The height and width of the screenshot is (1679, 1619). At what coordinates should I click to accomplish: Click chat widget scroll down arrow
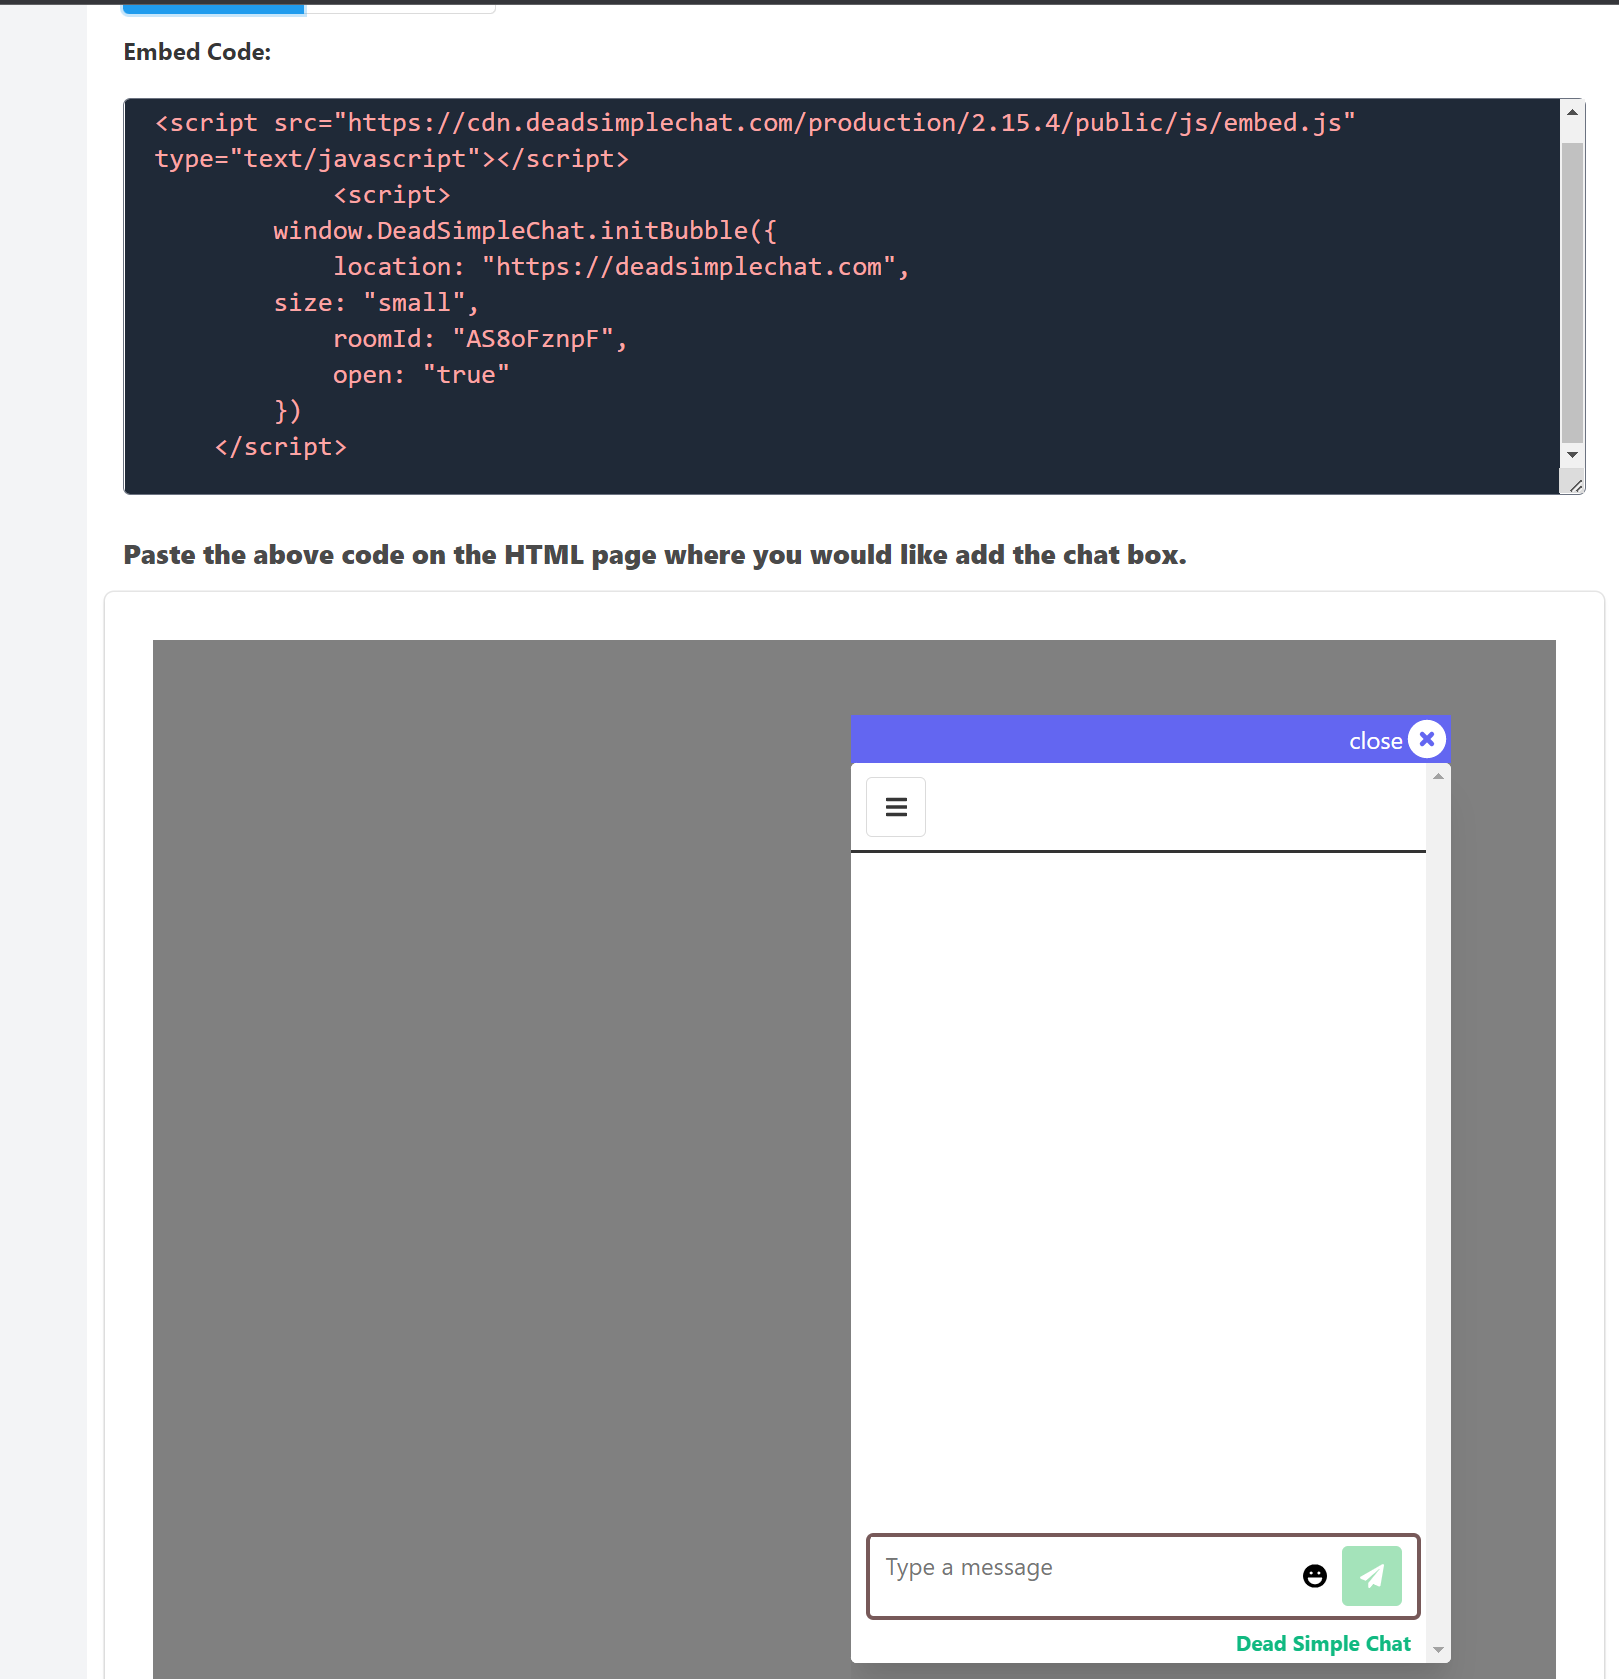pos(1438,1650)
